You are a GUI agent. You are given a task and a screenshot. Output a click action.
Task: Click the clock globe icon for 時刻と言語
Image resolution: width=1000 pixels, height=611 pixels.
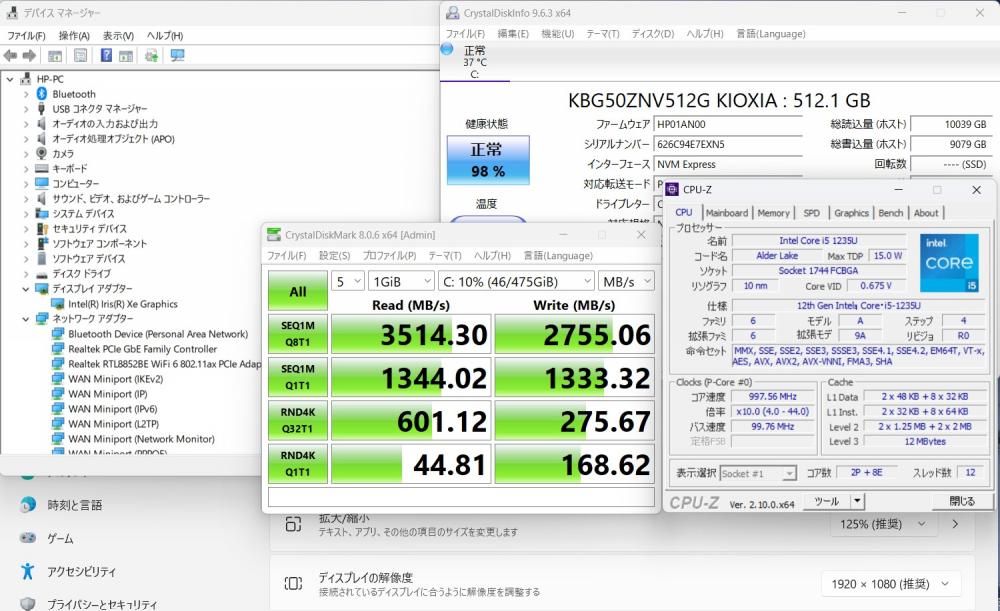(28, 505)
